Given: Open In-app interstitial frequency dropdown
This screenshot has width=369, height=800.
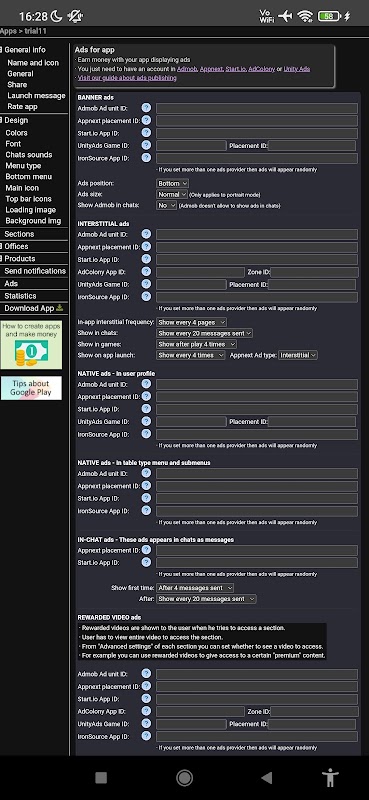Looking at the screenshot, I should click(191, 322).
